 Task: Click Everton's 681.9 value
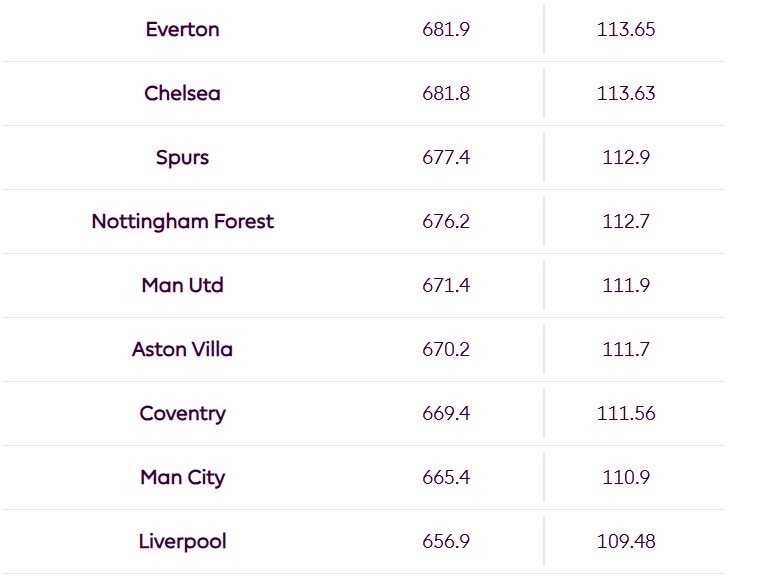pos(446,30)
